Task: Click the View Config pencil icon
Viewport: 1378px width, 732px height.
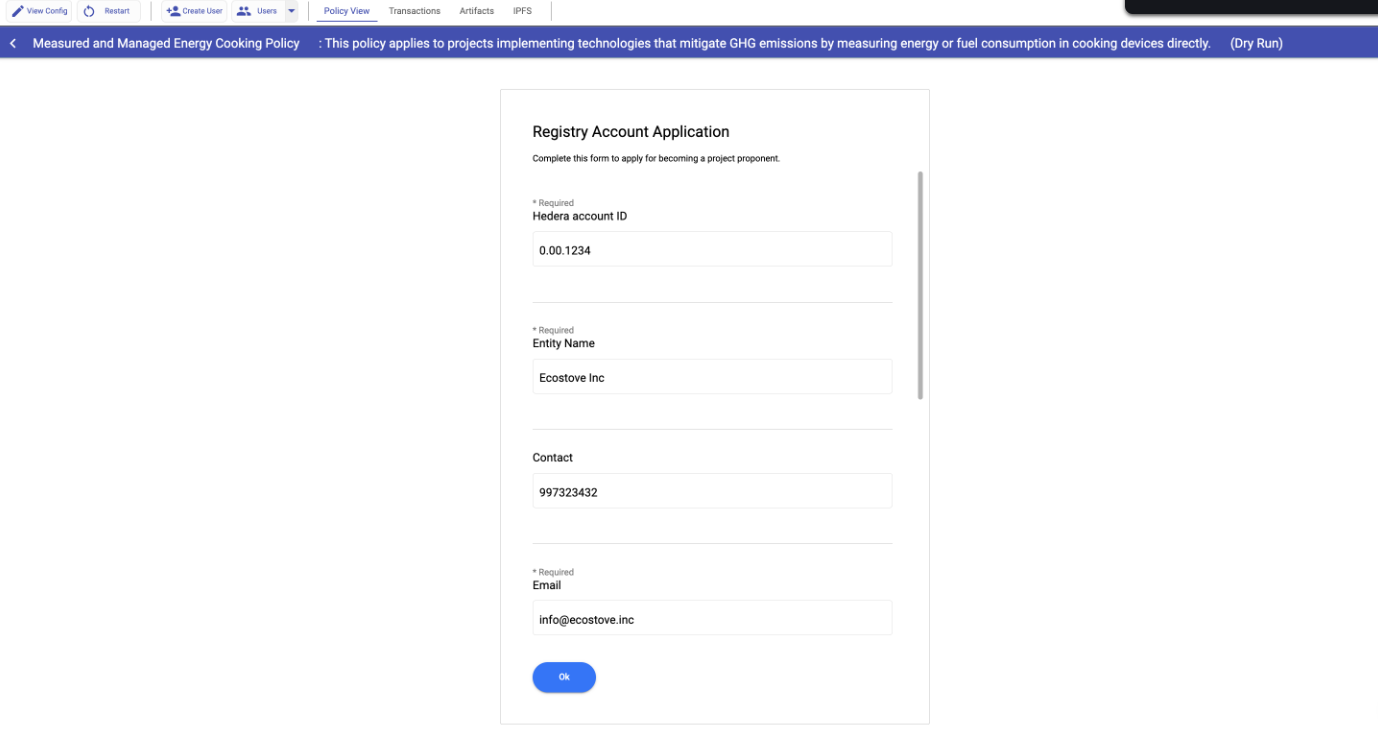Action: 17,11
